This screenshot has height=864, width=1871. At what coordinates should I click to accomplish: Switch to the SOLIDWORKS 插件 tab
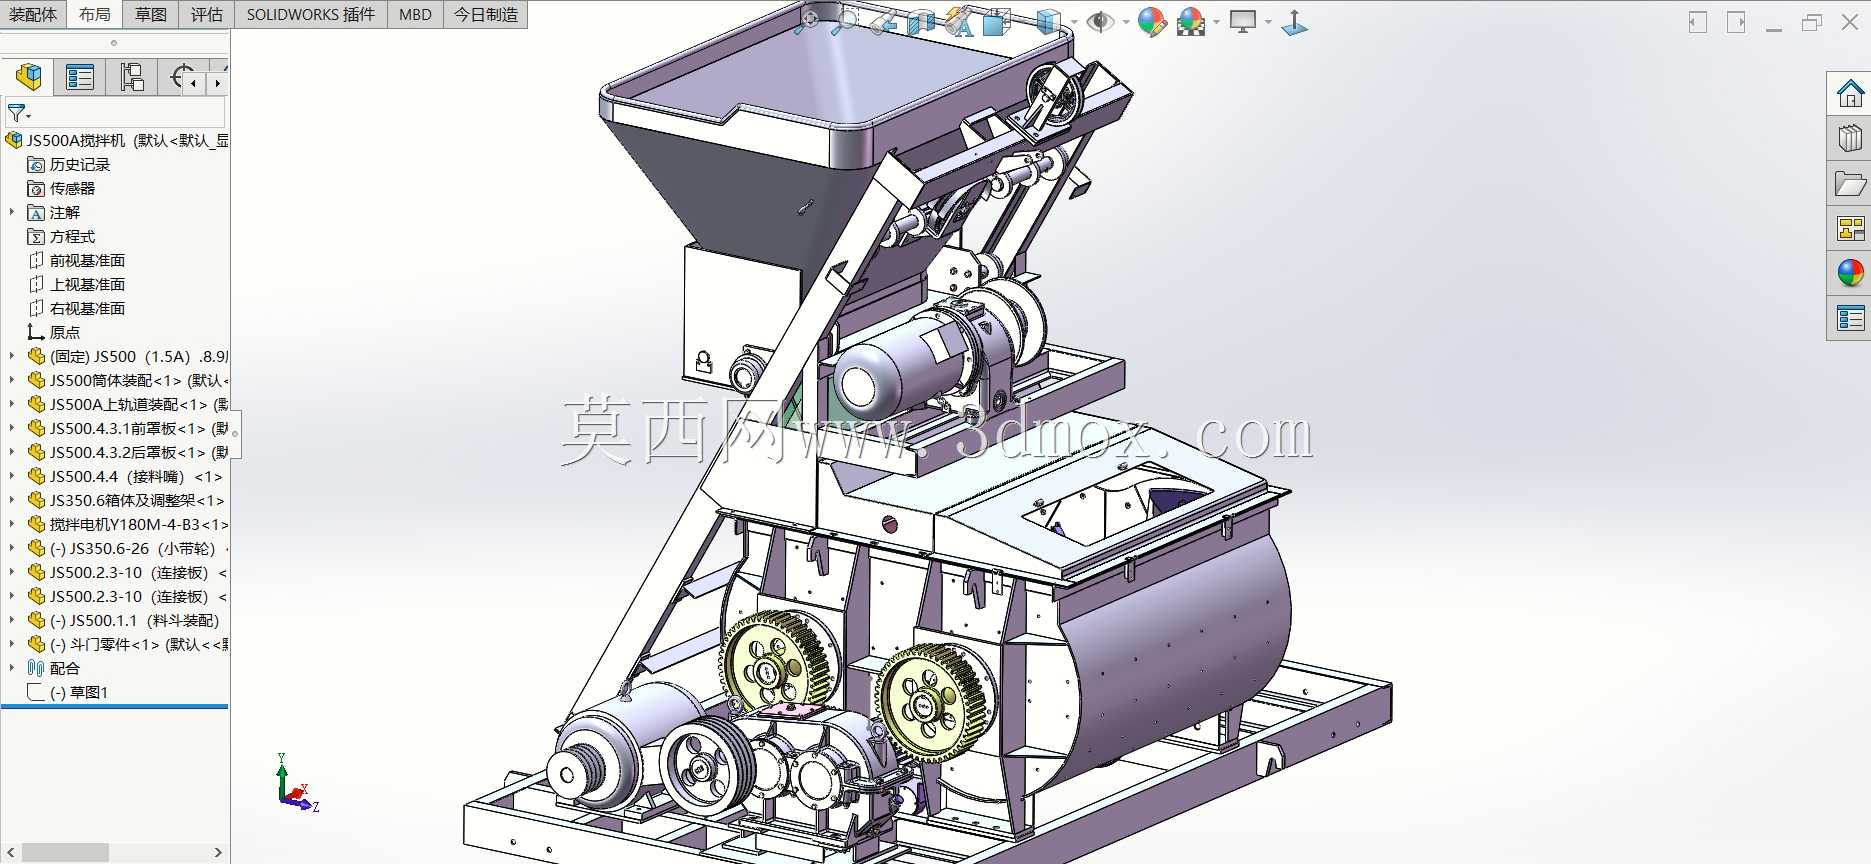311,14
